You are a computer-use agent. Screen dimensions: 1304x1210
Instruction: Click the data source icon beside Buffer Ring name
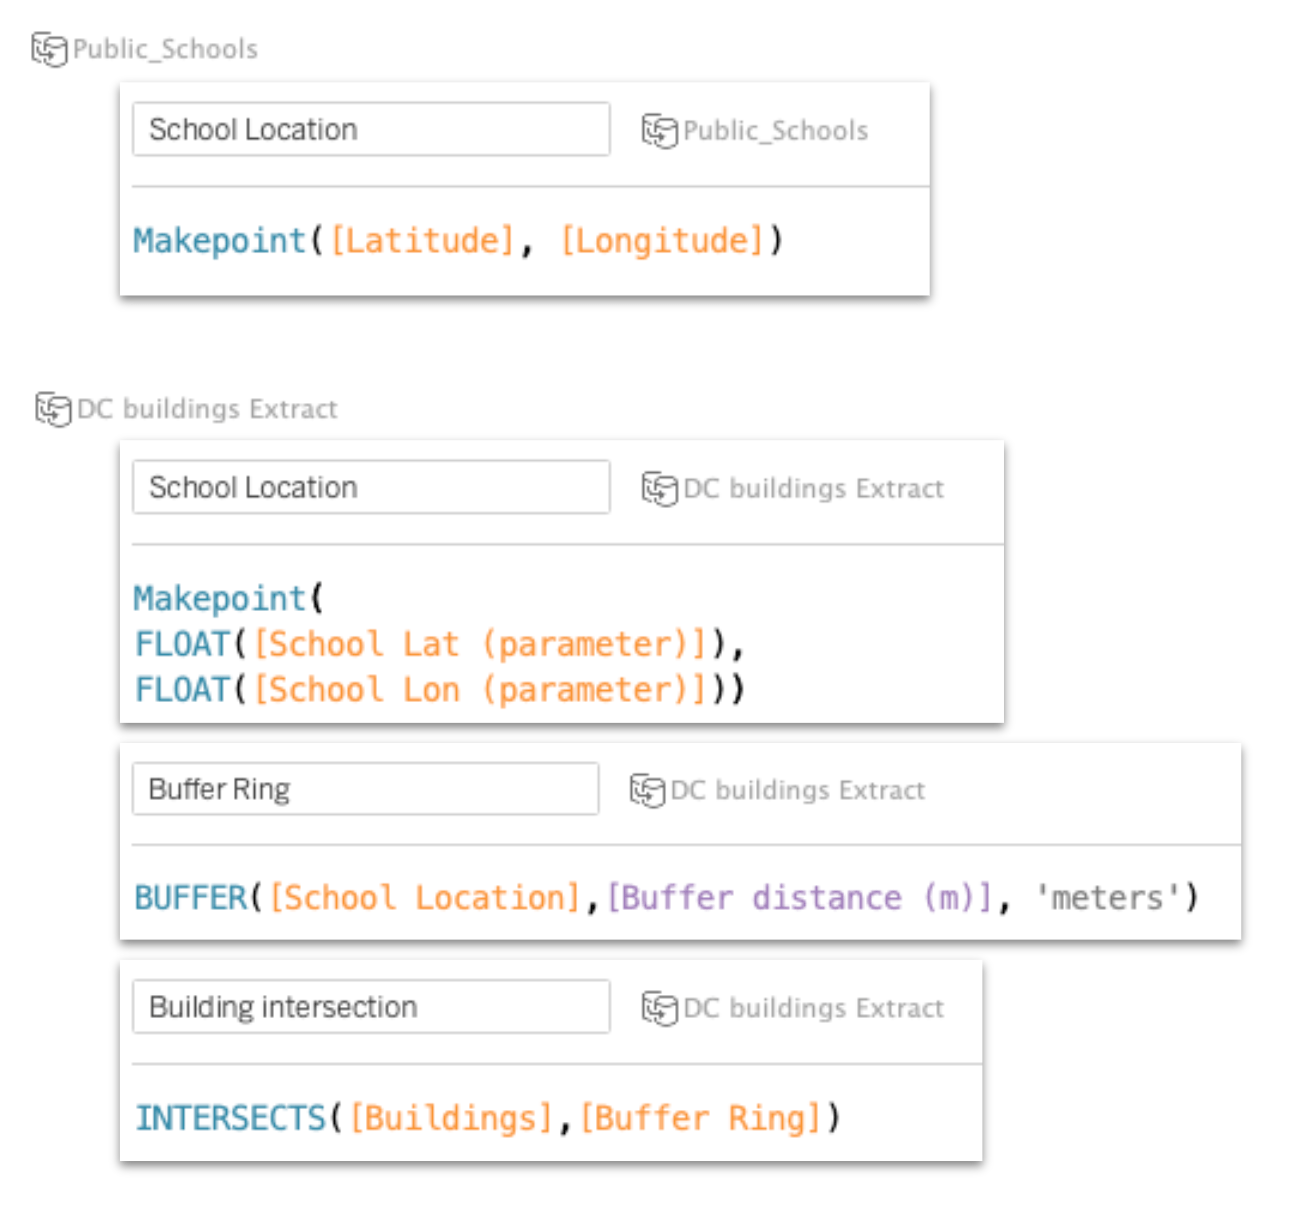pos(647,790)
